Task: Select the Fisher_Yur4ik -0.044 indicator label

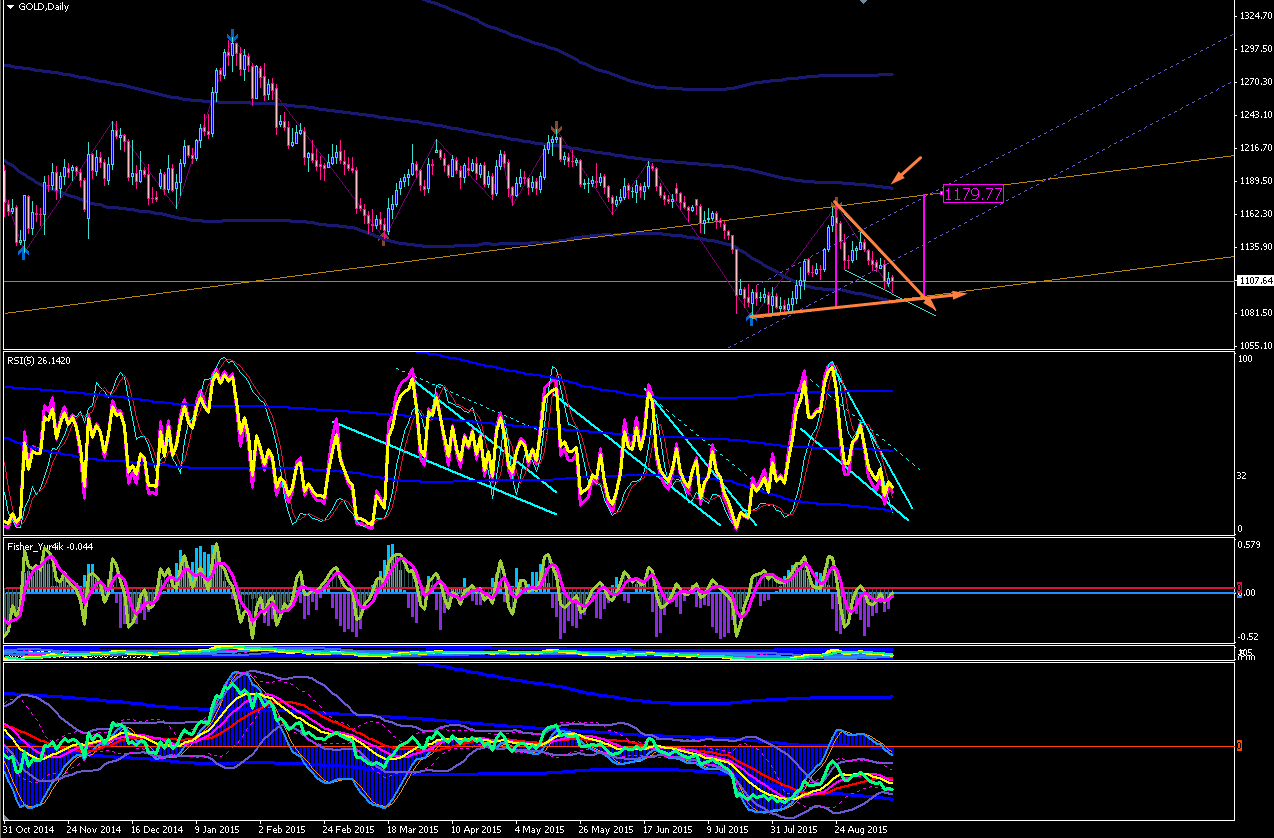Action: (51, 547)
